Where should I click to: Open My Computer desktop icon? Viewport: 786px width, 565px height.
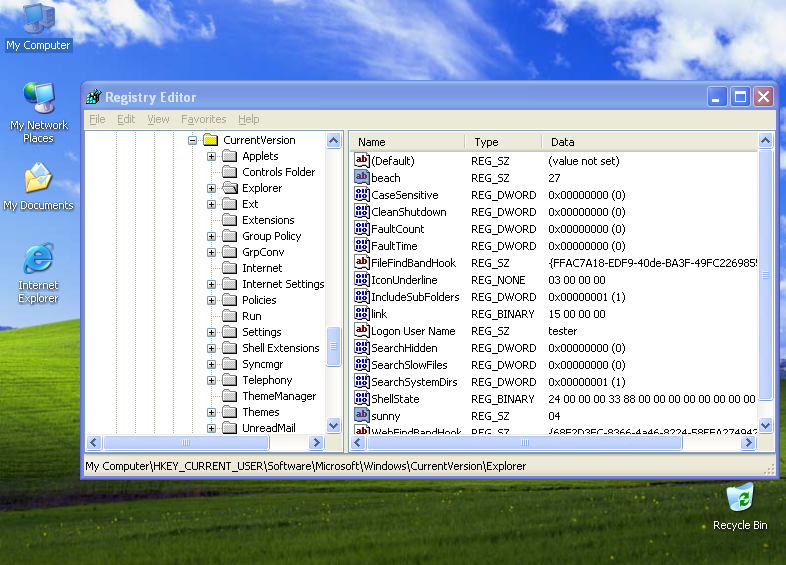39,27
